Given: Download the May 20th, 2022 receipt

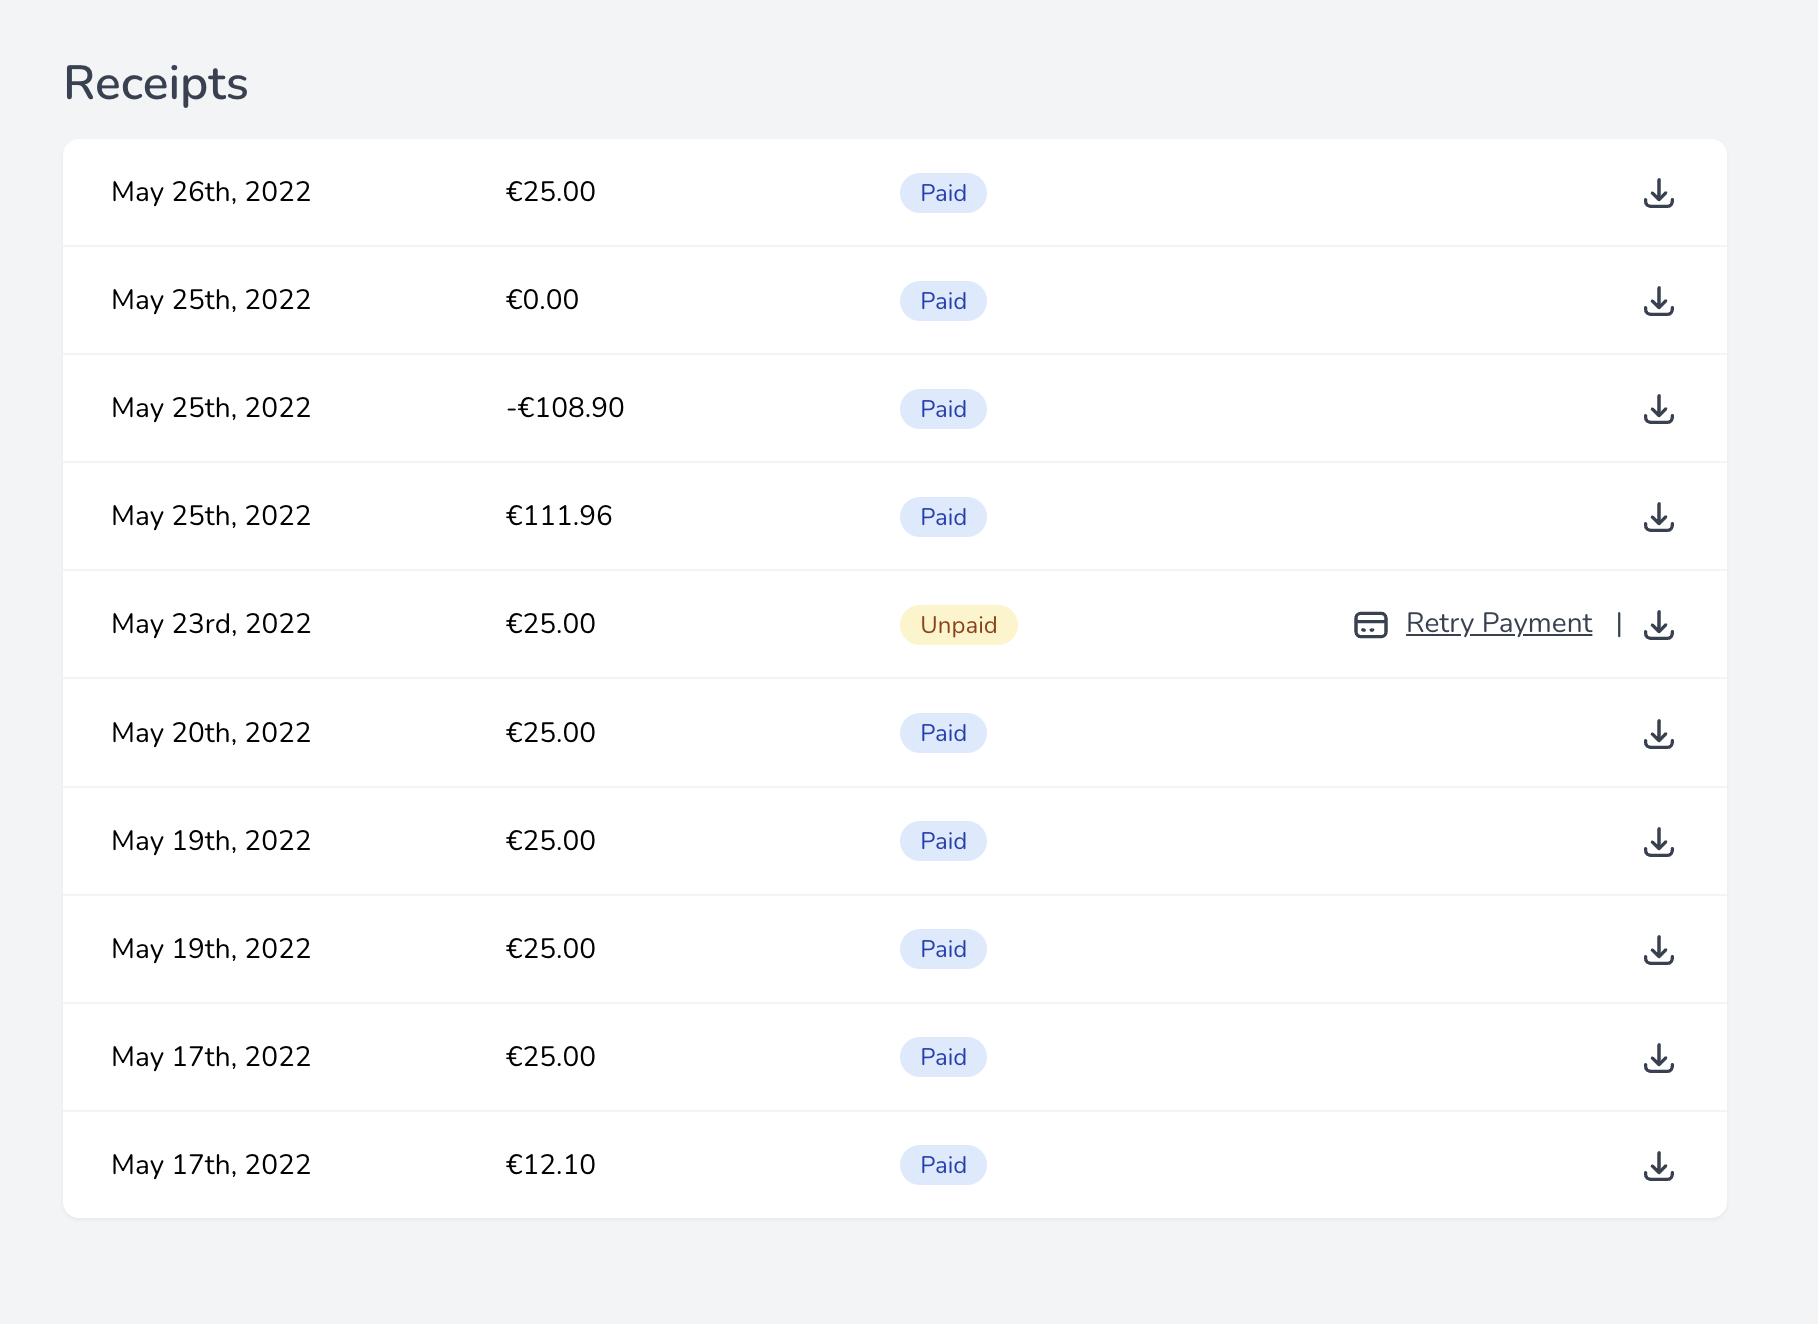Looking at the screenshot, I should [x=1658, y=734].
